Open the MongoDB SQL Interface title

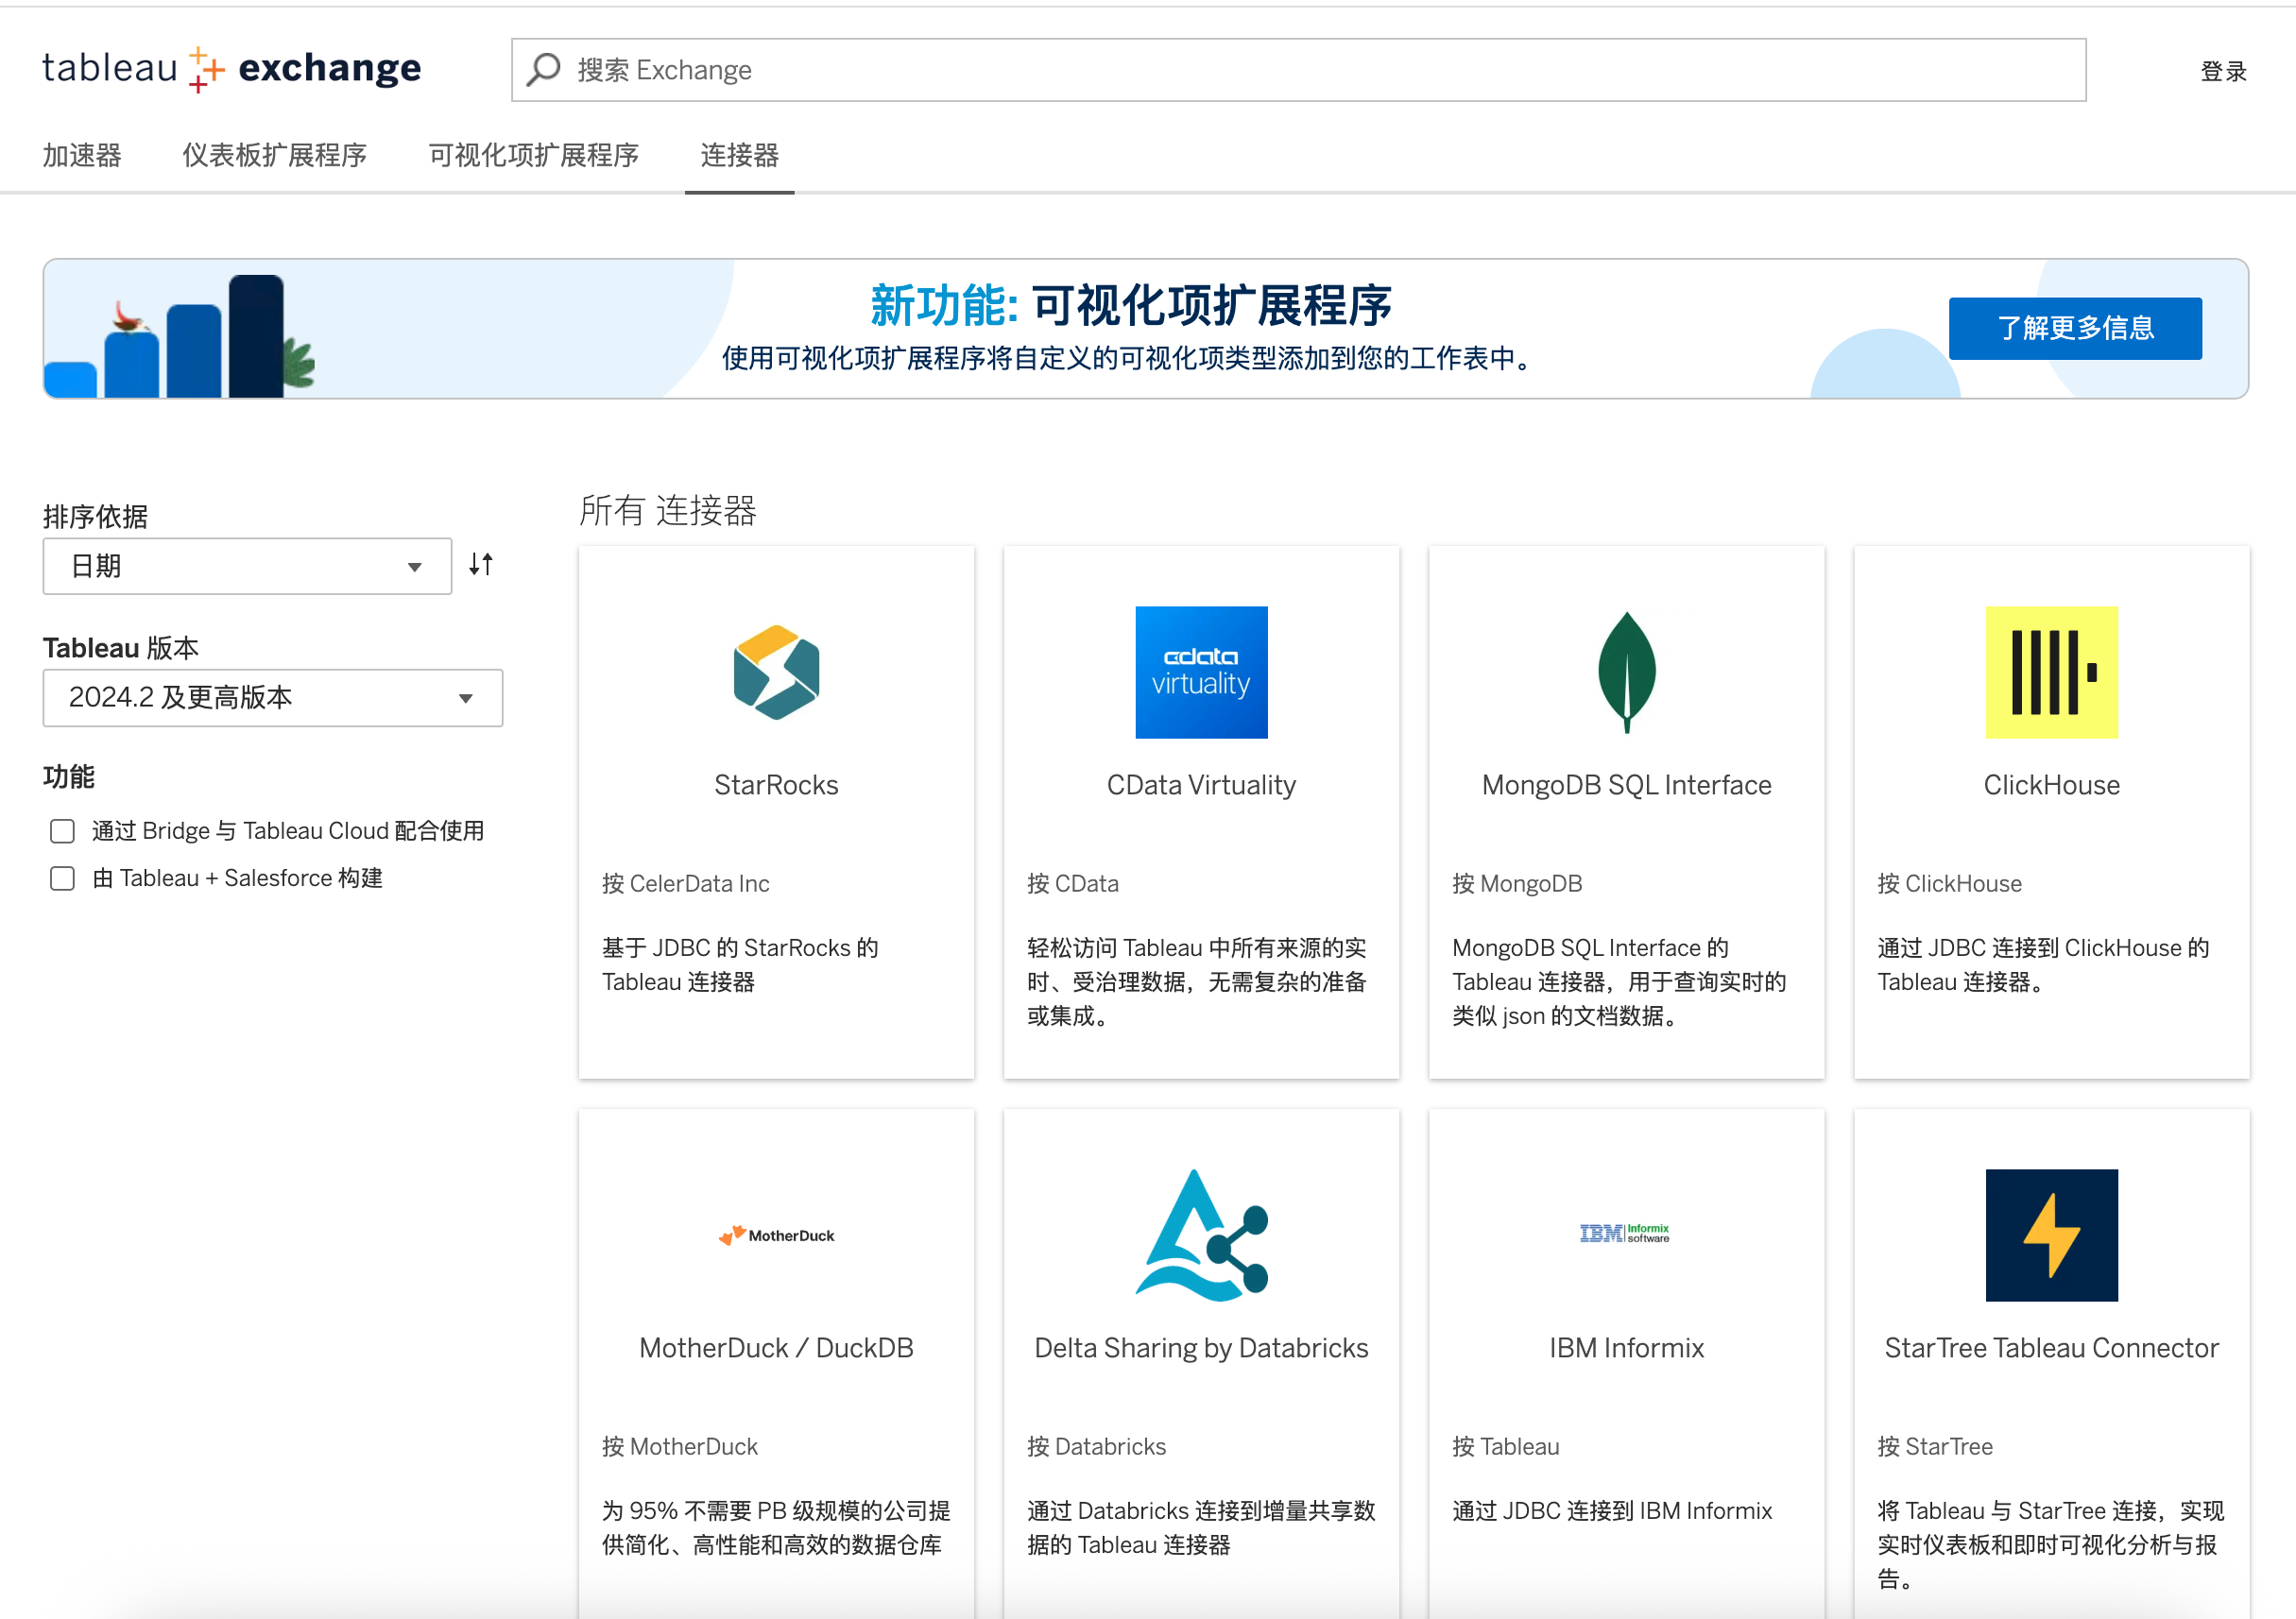pyautogui.click(x=1626, y=785)
